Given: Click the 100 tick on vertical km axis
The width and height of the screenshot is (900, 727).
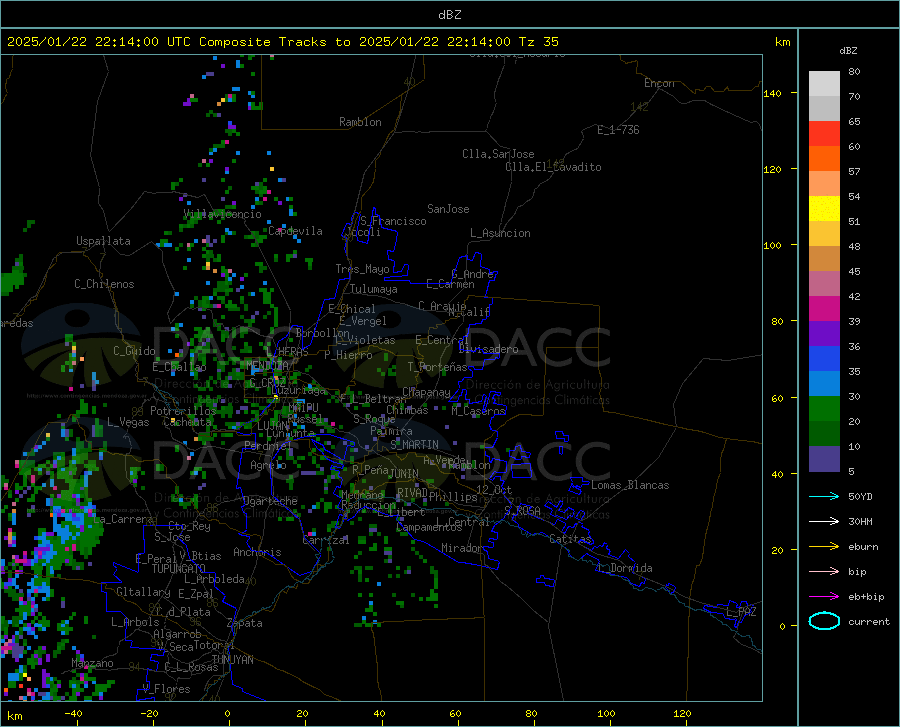Looking at the screenshot, I should tap(773, 245).
